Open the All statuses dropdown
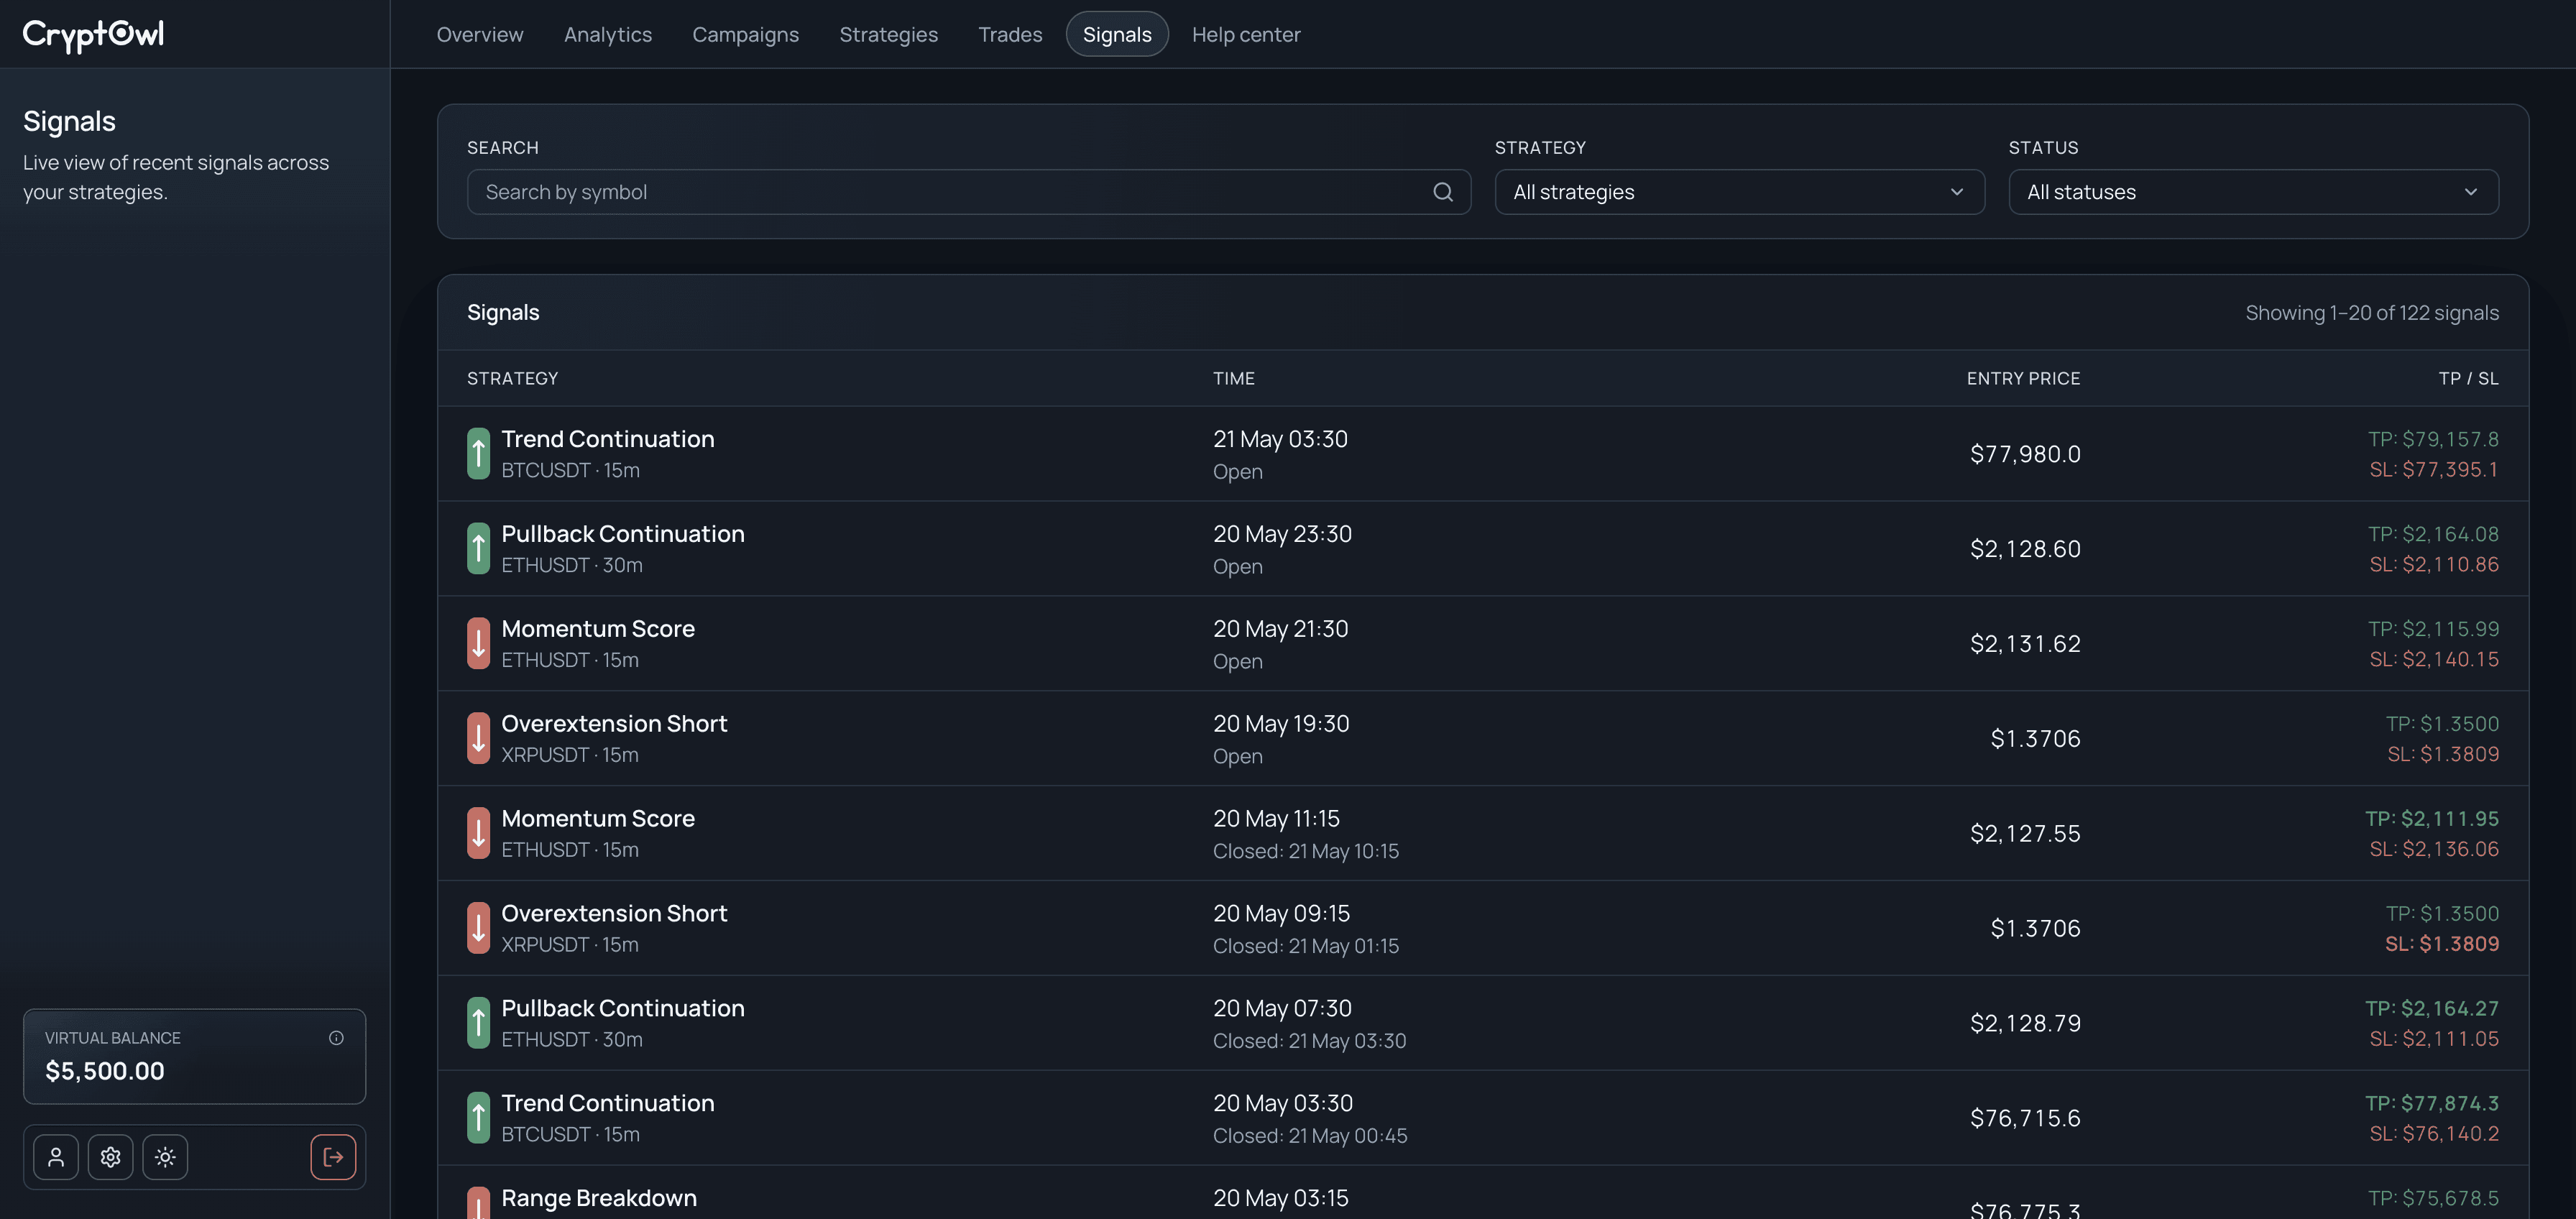 click(x=2253, y=192)
